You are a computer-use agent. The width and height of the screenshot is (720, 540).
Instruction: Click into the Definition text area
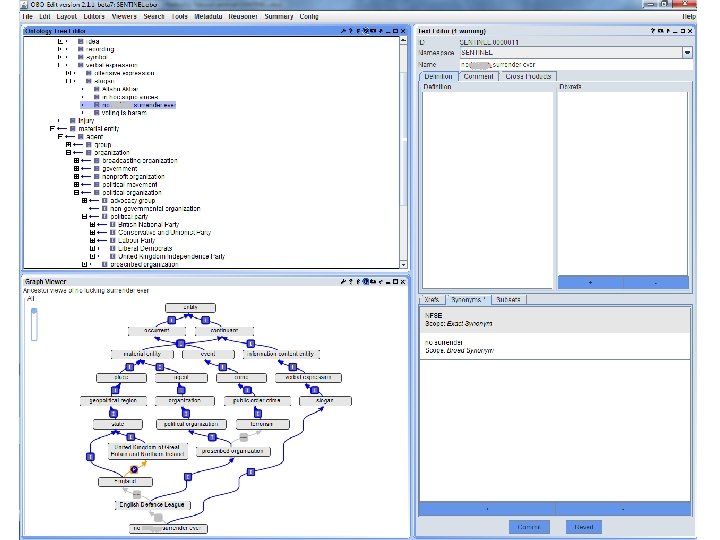(488, 190)
